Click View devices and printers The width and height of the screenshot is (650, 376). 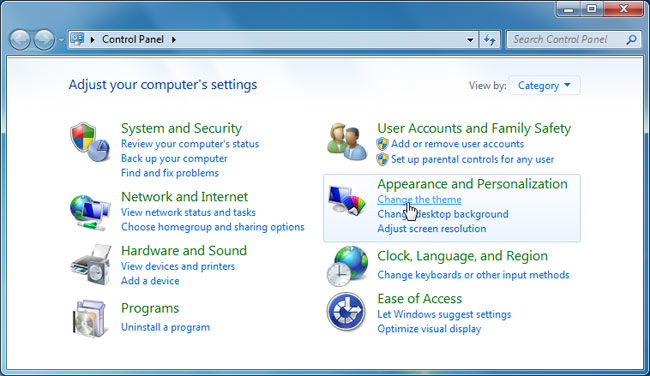tap(178, 266)
